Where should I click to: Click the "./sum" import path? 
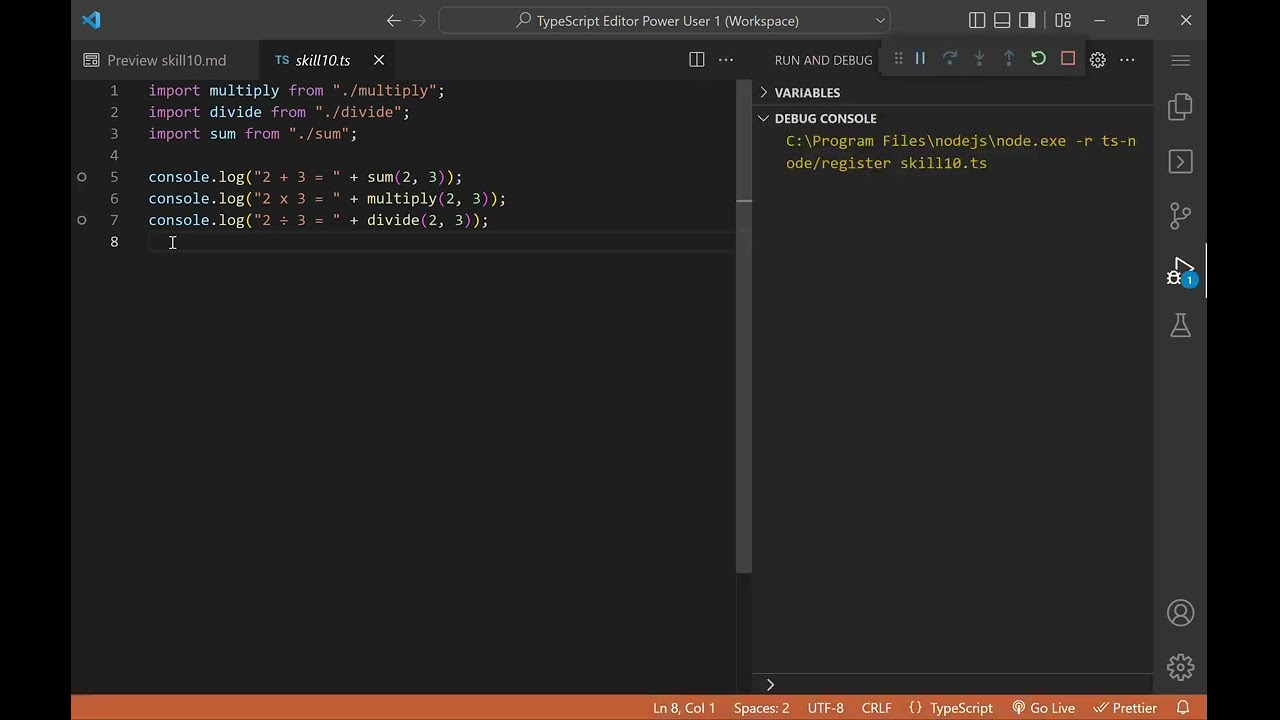click(319, 133)
